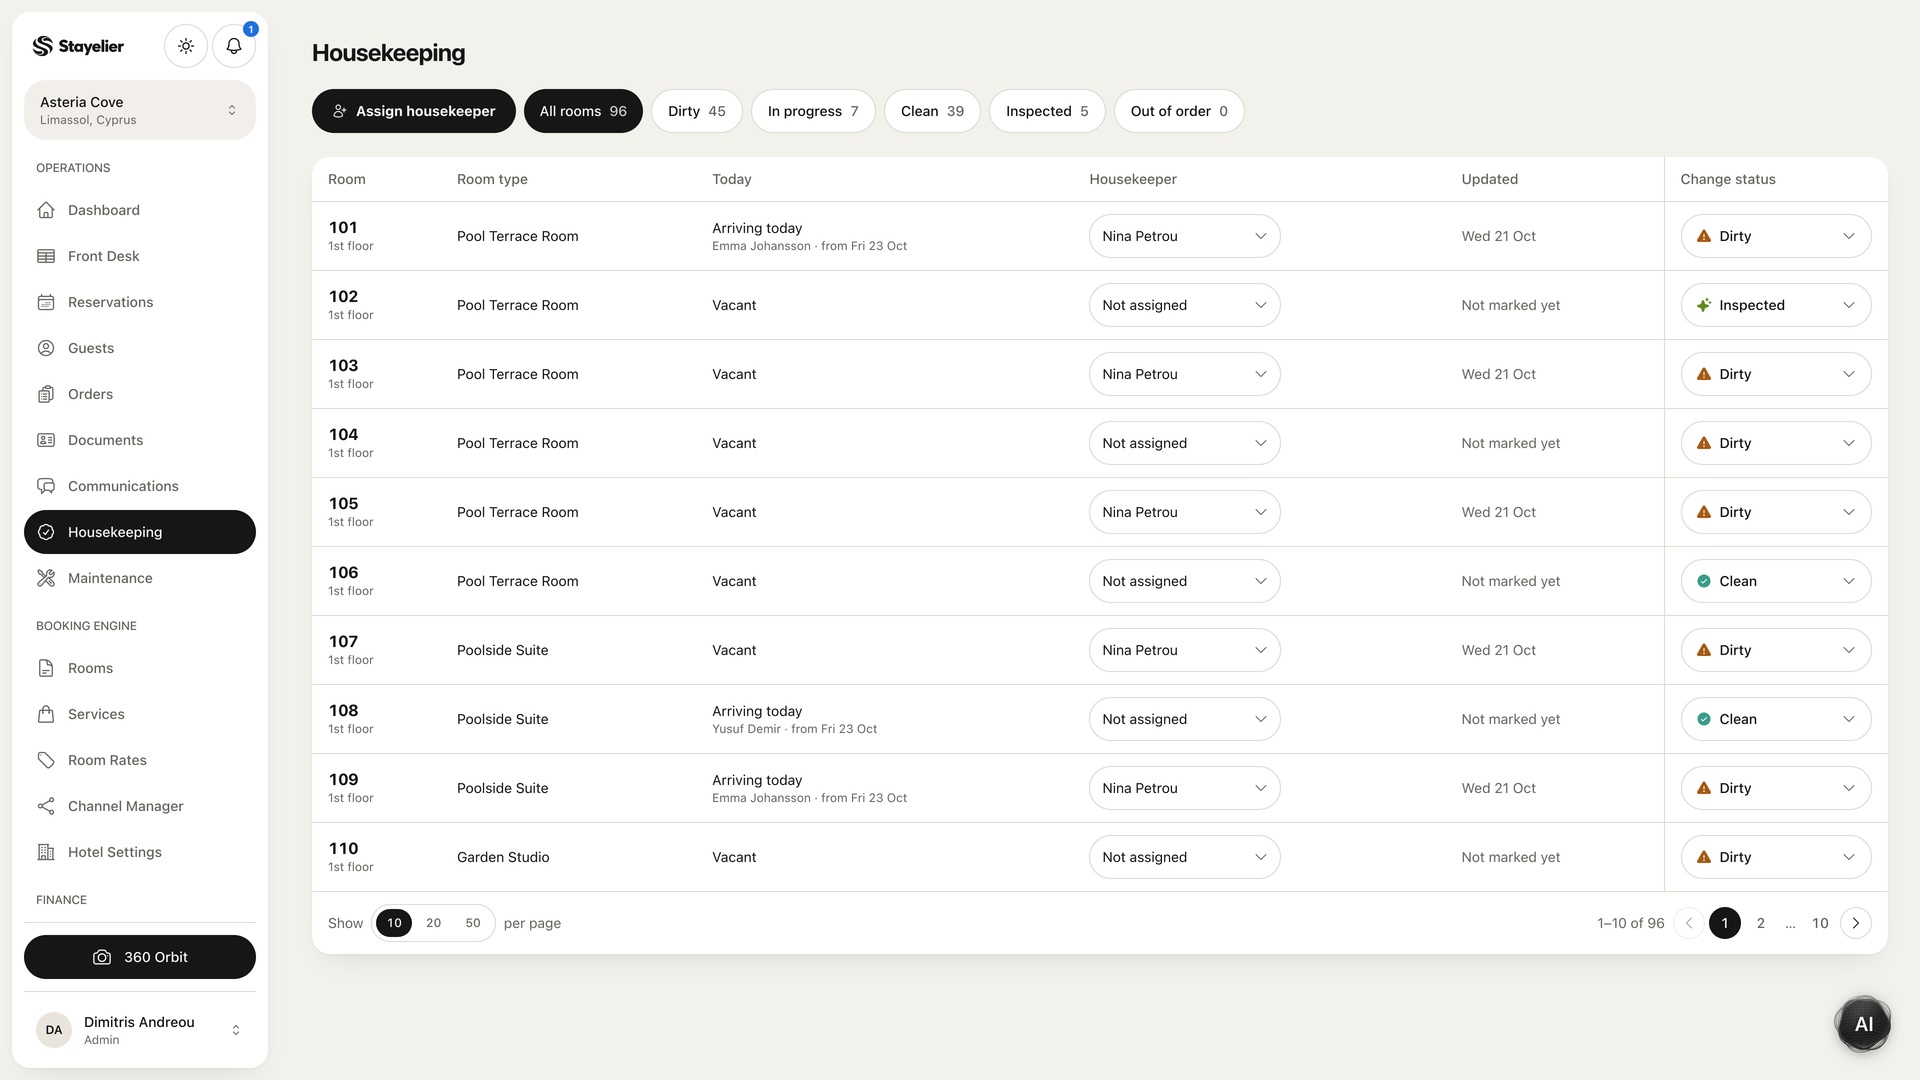Jump to page 10 of rooms
This screenshot has height=1080, width=1920.
(x=1820, y=923)
